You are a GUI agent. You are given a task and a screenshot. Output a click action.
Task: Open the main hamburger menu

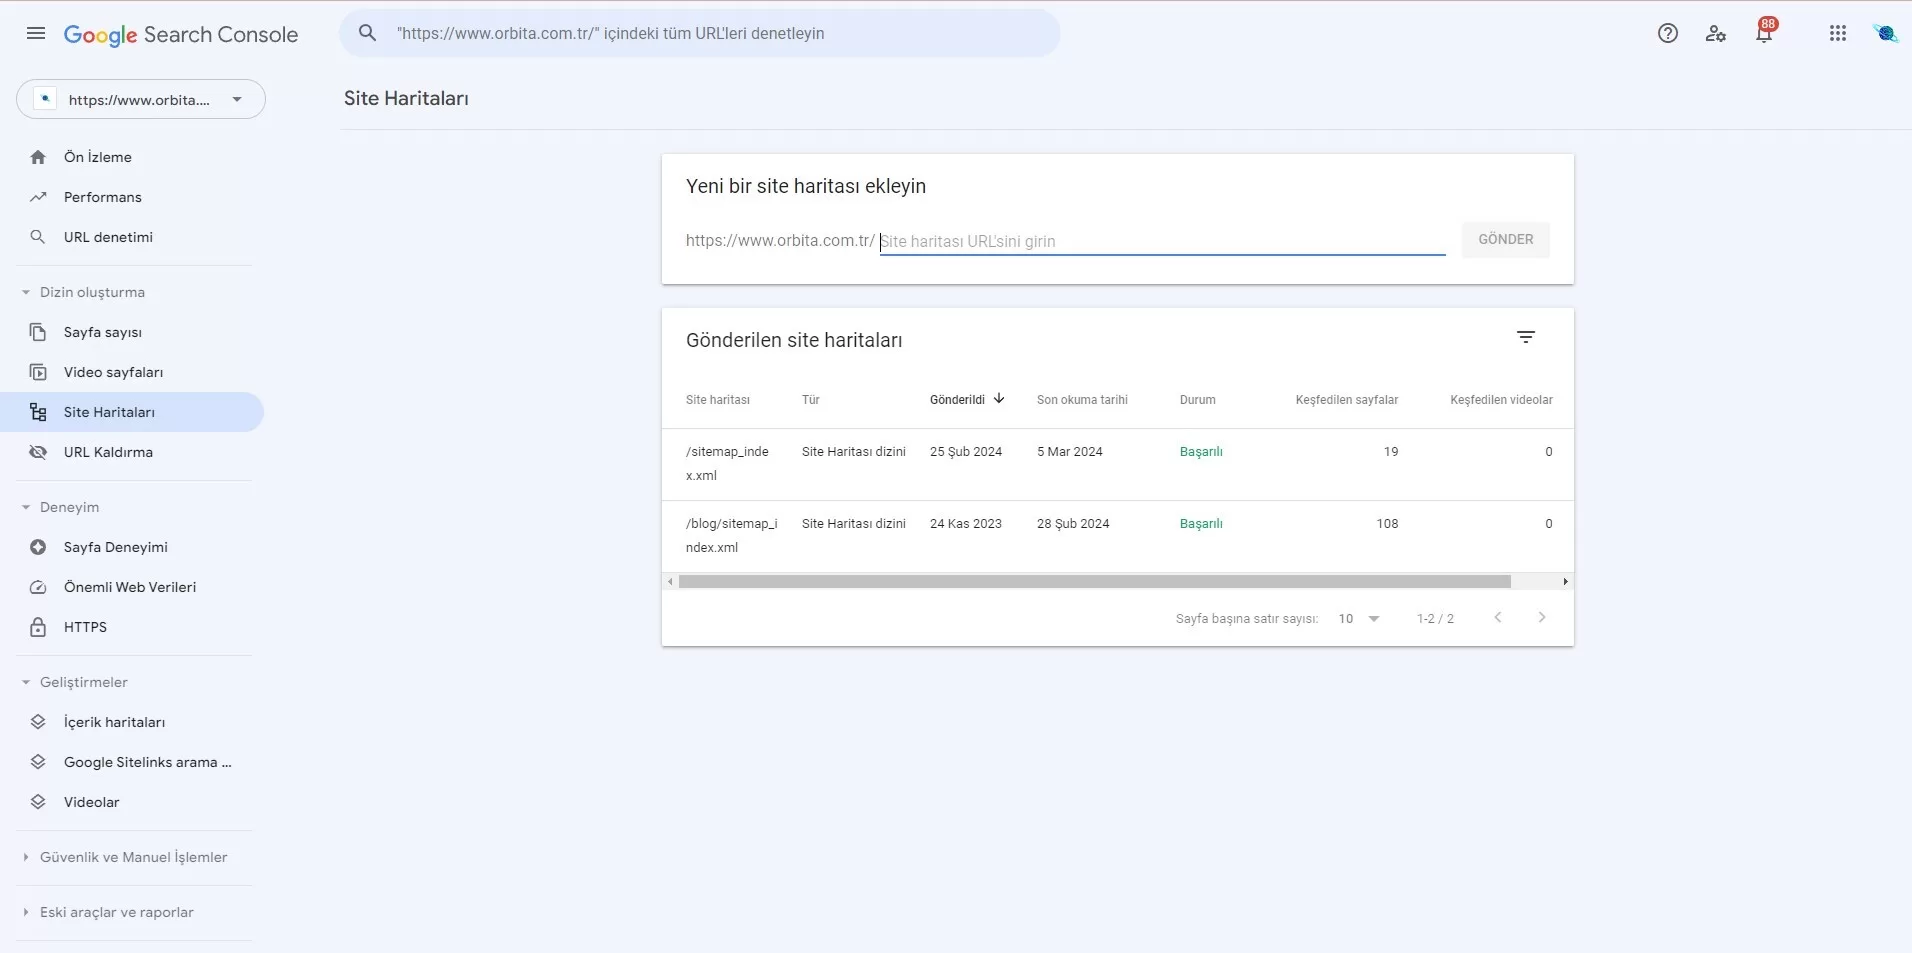(36, 33)
